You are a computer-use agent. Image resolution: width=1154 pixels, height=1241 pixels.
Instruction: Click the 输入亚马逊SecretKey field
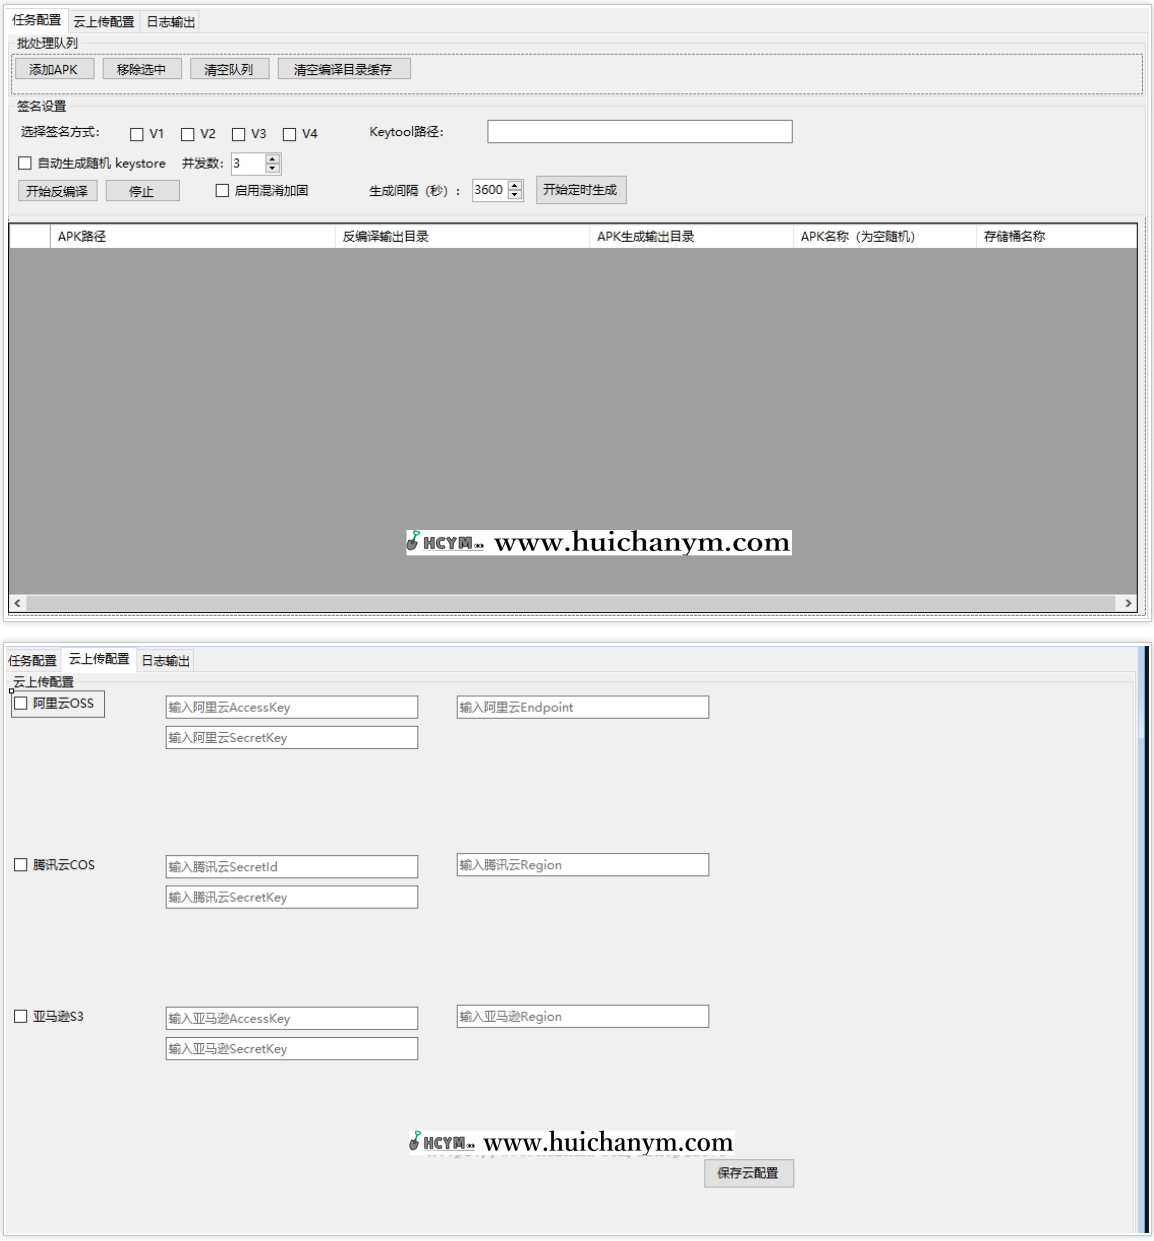coord(292,1048)
